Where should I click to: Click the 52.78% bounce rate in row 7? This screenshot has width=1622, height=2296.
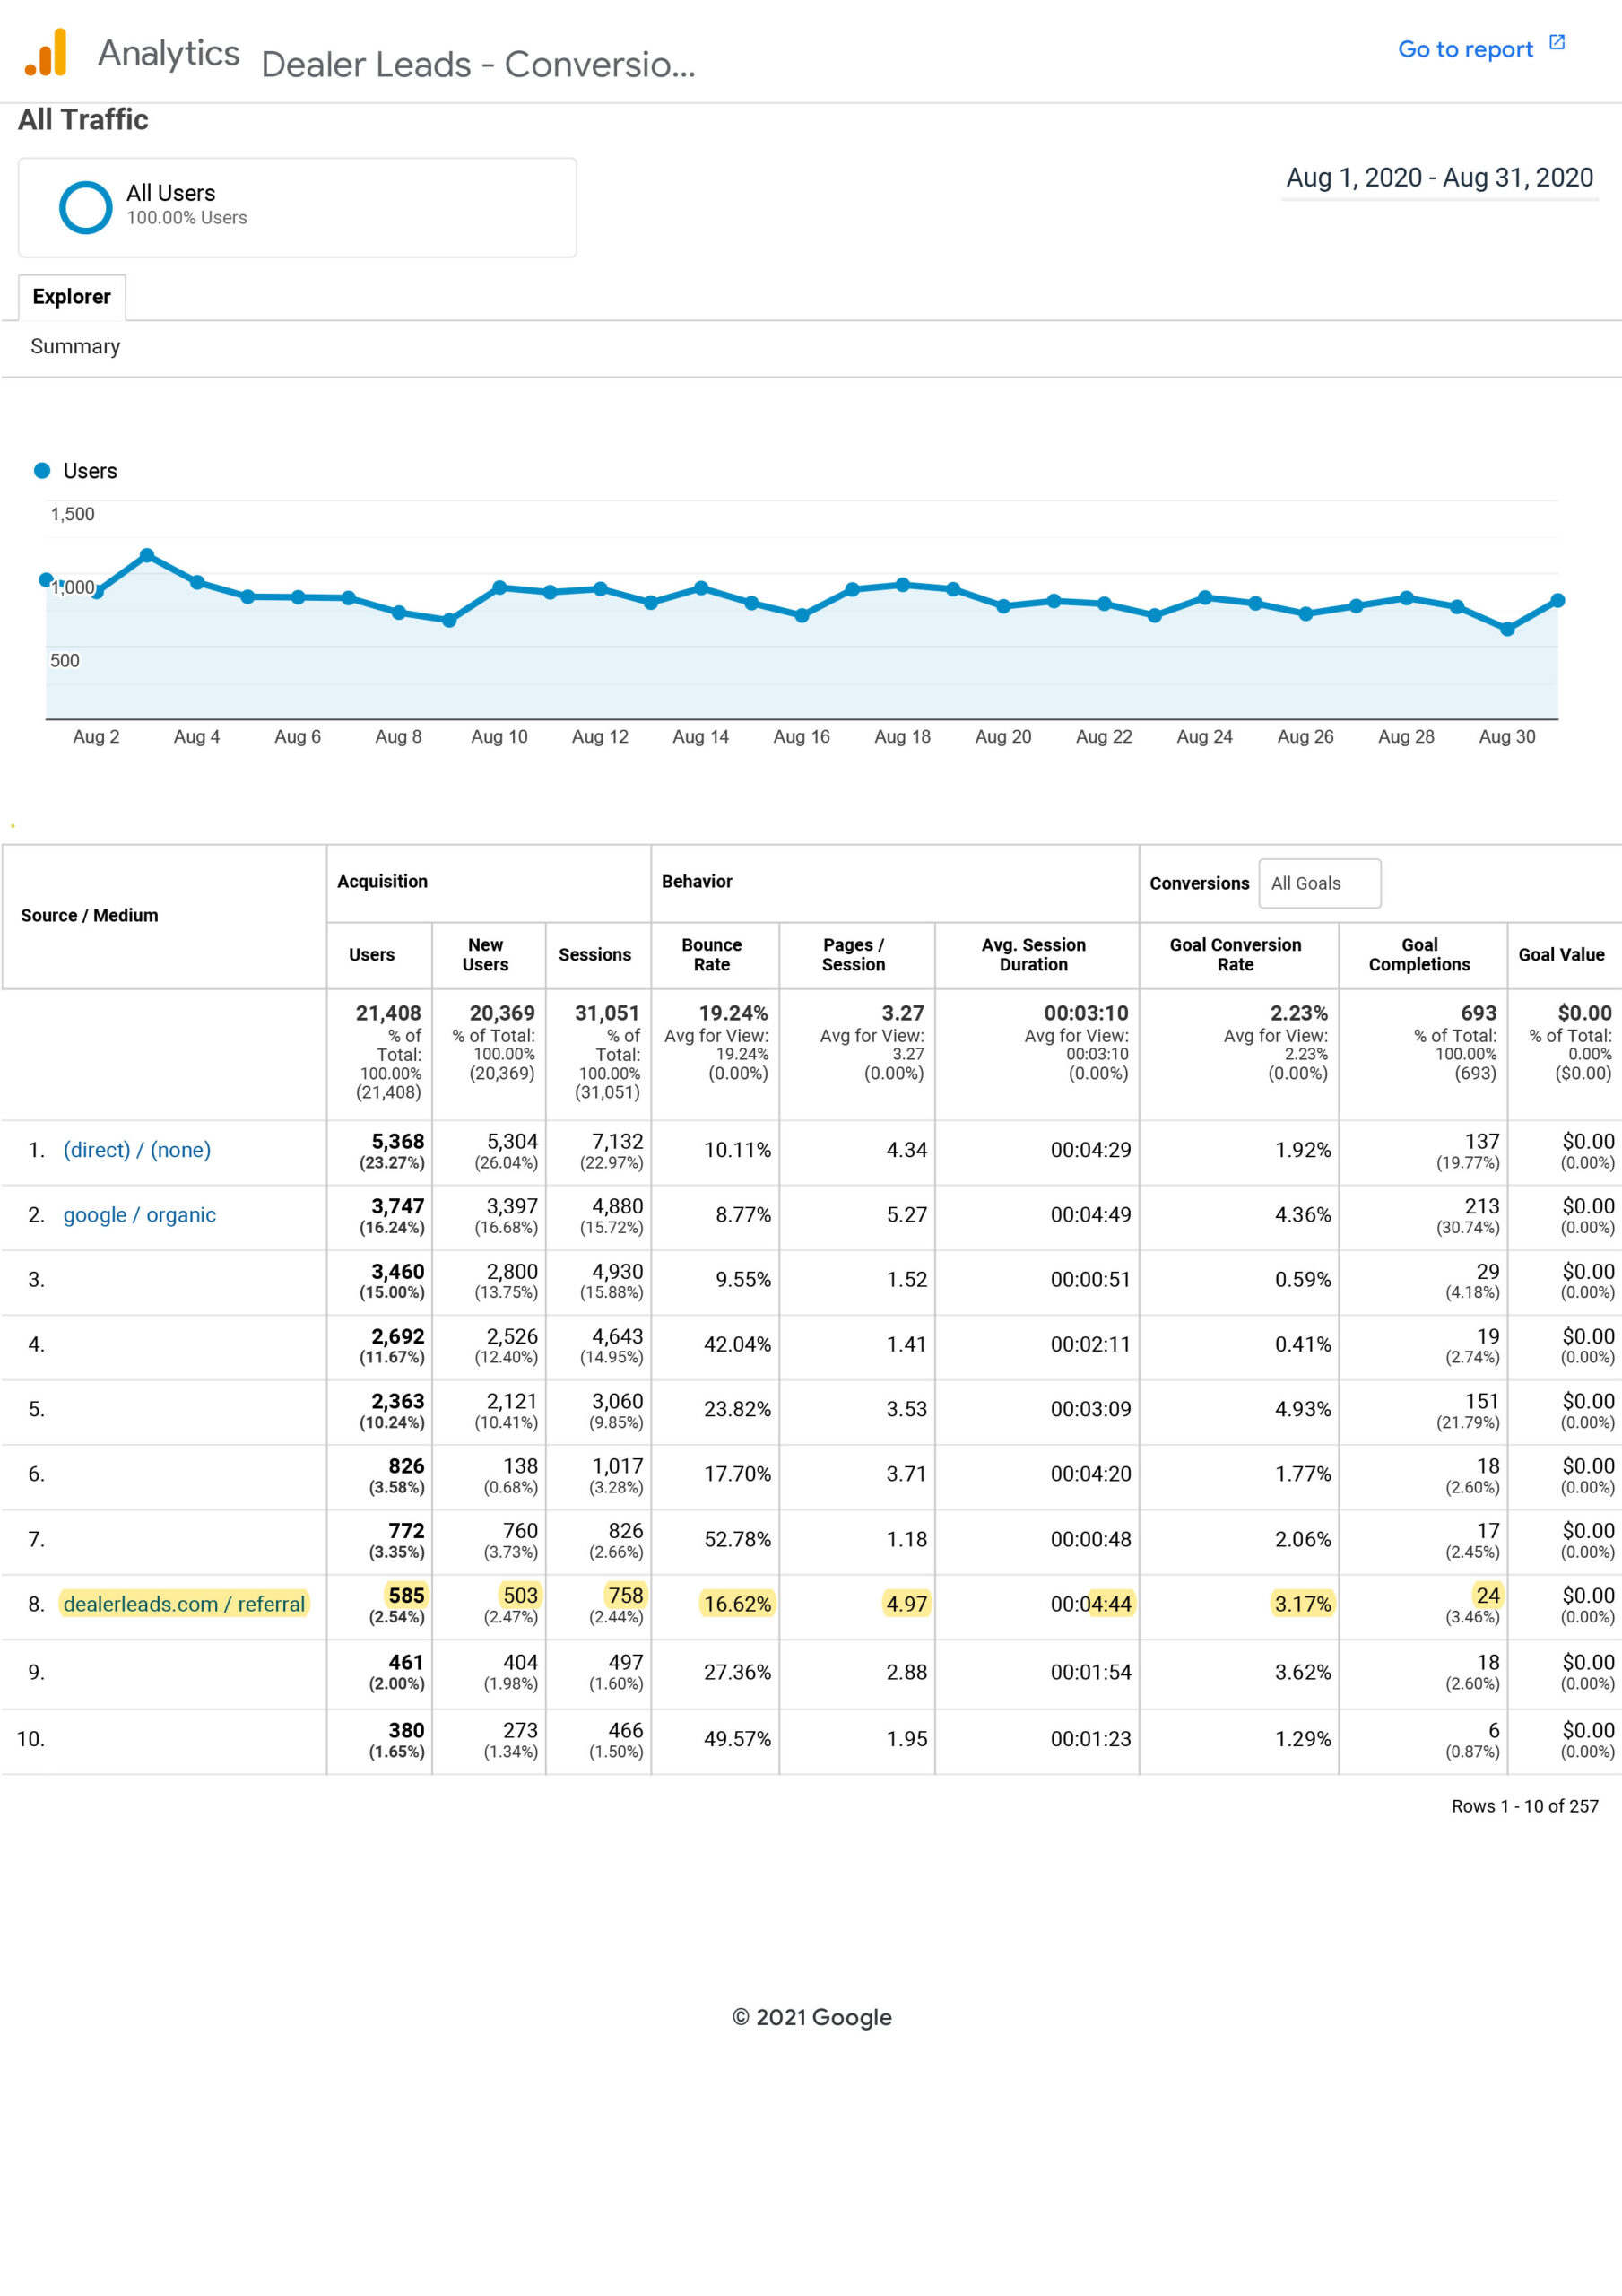[x=737, y=1539]
